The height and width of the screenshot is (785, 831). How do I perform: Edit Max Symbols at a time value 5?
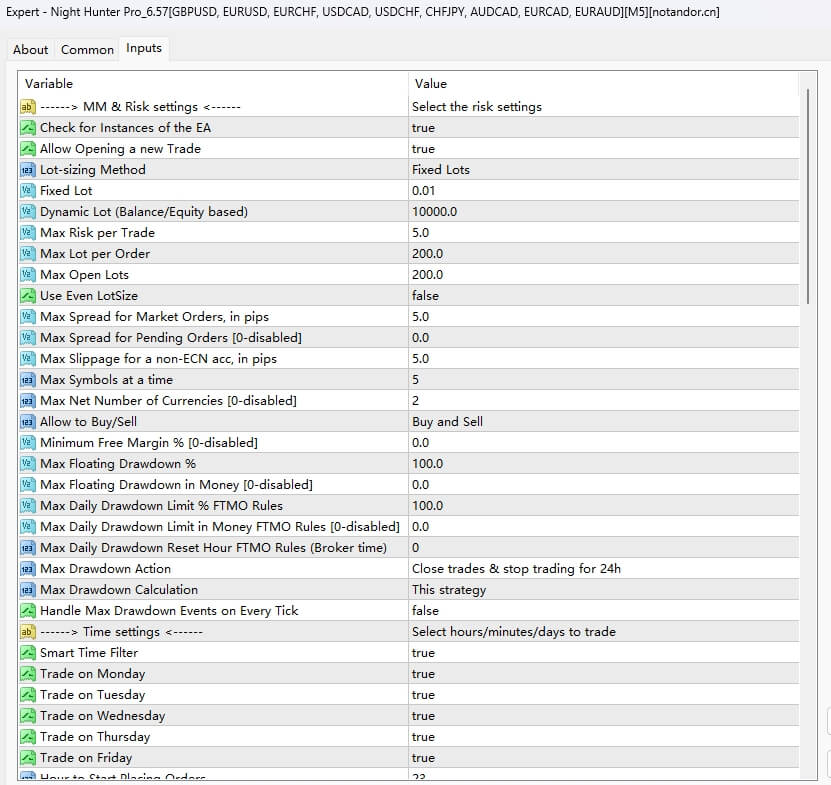[x=604, y=380]
